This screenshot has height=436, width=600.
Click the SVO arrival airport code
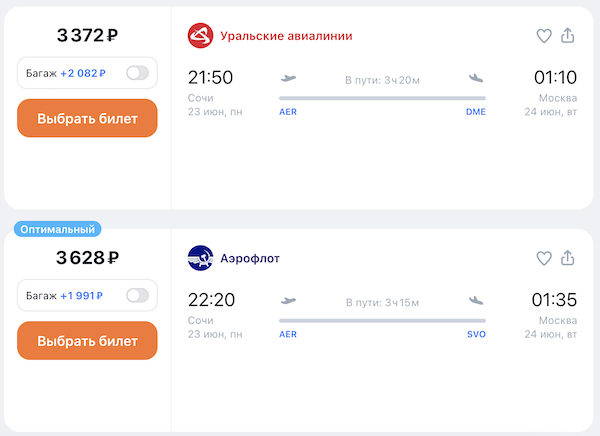476,334
